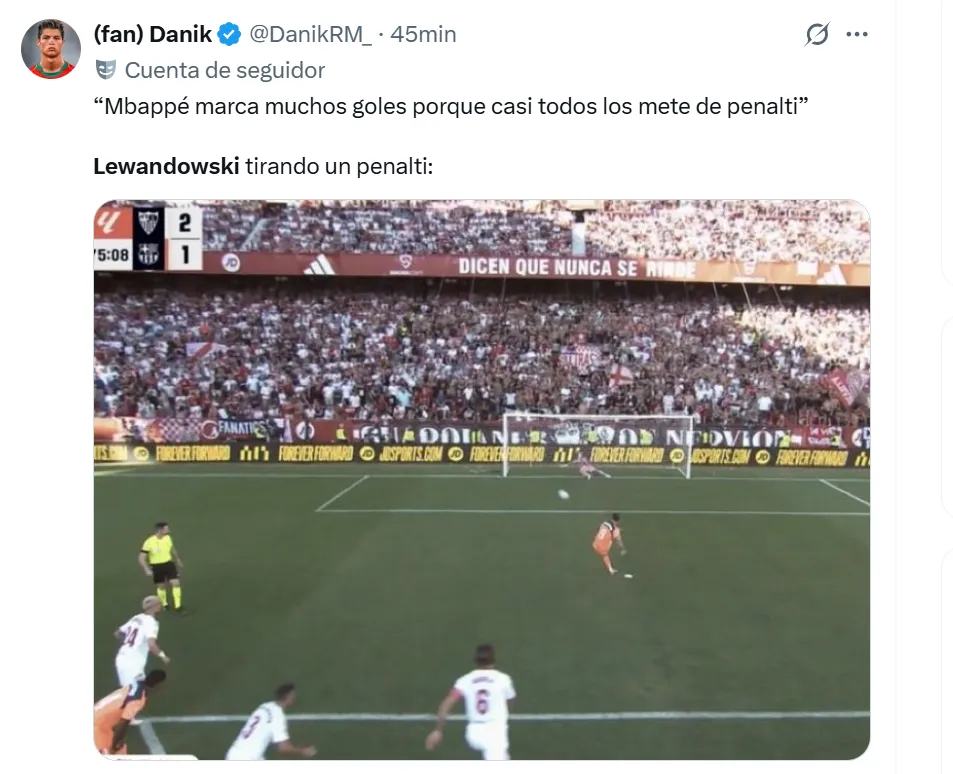Screen dimensions: 953x774
Task: Click the bold Lewandowski text
Action: click(166, 166)
